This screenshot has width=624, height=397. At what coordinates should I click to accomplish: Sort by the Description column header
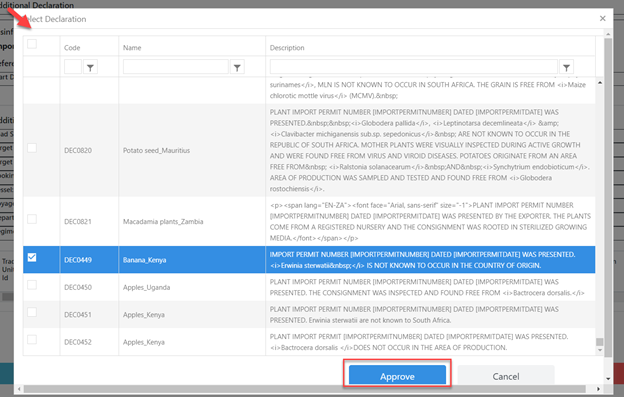pos(287,48)
